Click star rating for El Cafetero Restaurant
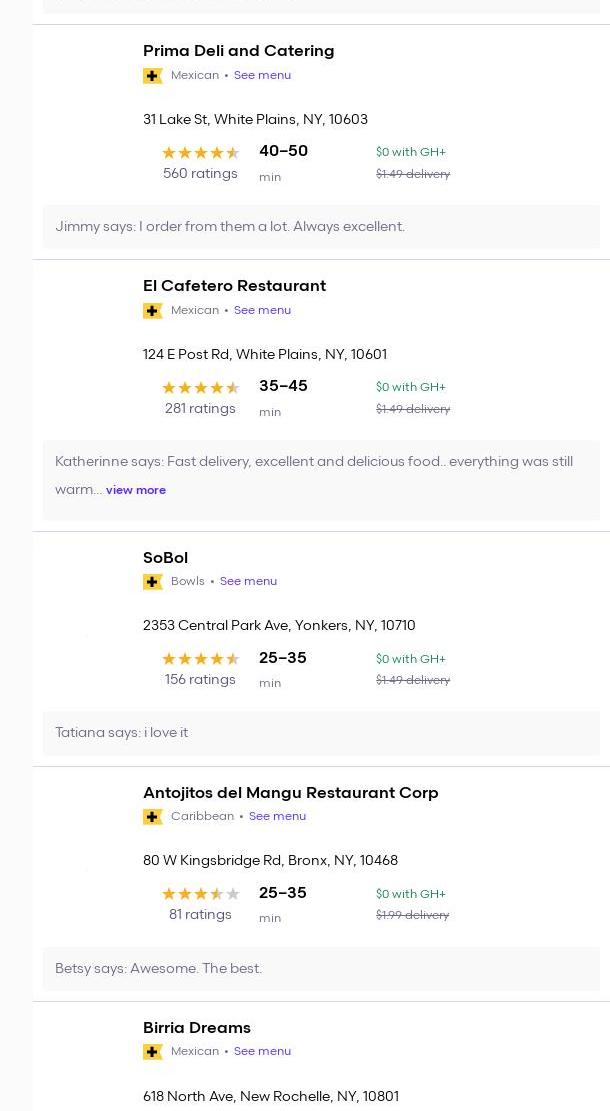This screenshot has height=1111, width=610. pos(200,388)
